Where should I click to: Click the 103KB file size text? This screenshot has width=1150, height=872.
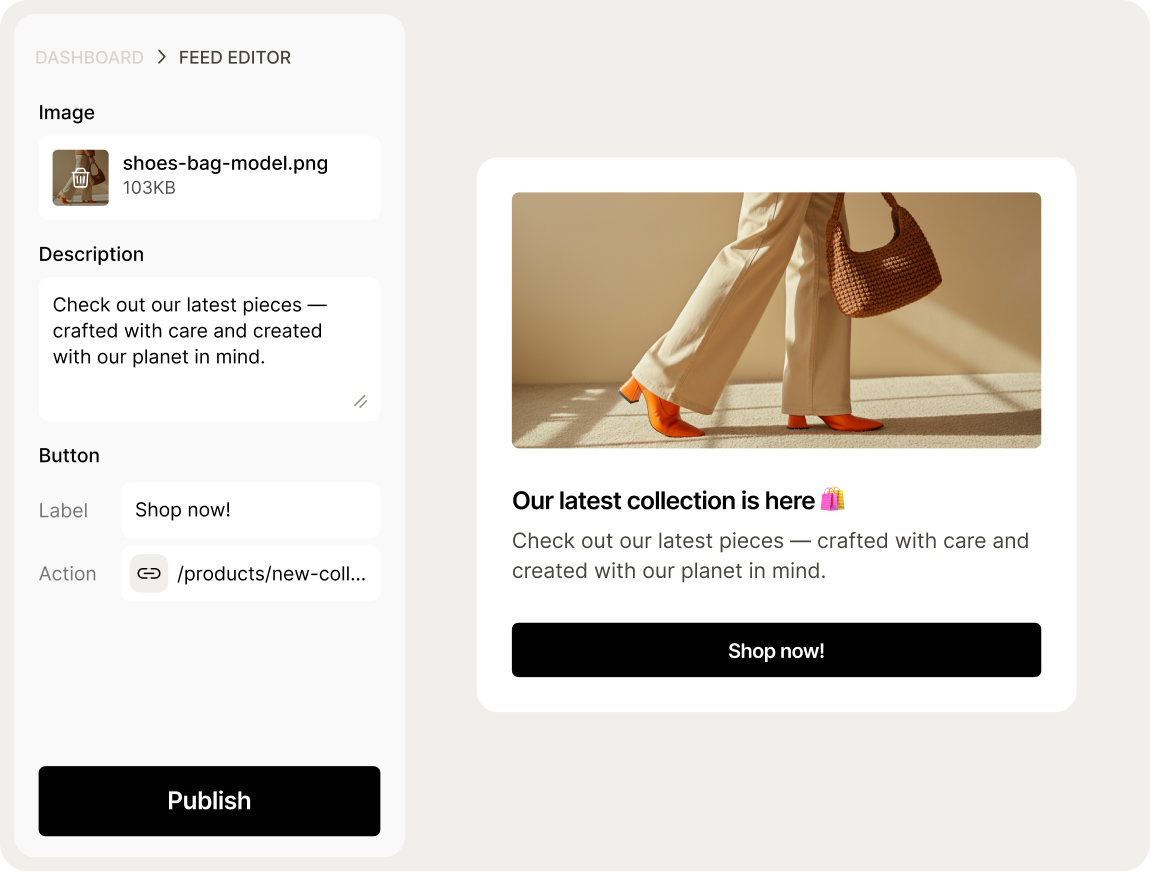click(149, 188)
